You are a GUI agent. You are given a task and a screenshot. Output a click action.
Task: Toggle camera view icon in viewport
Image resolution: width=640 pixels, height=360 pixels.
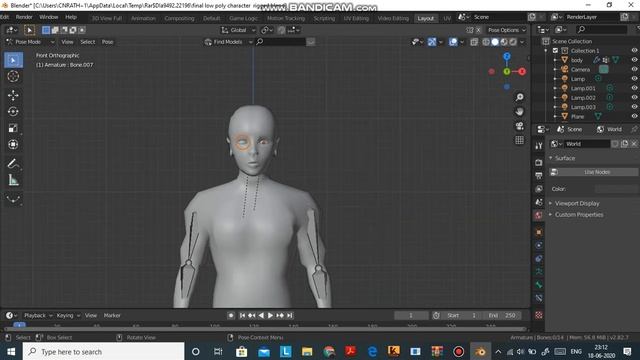[520, 126]
